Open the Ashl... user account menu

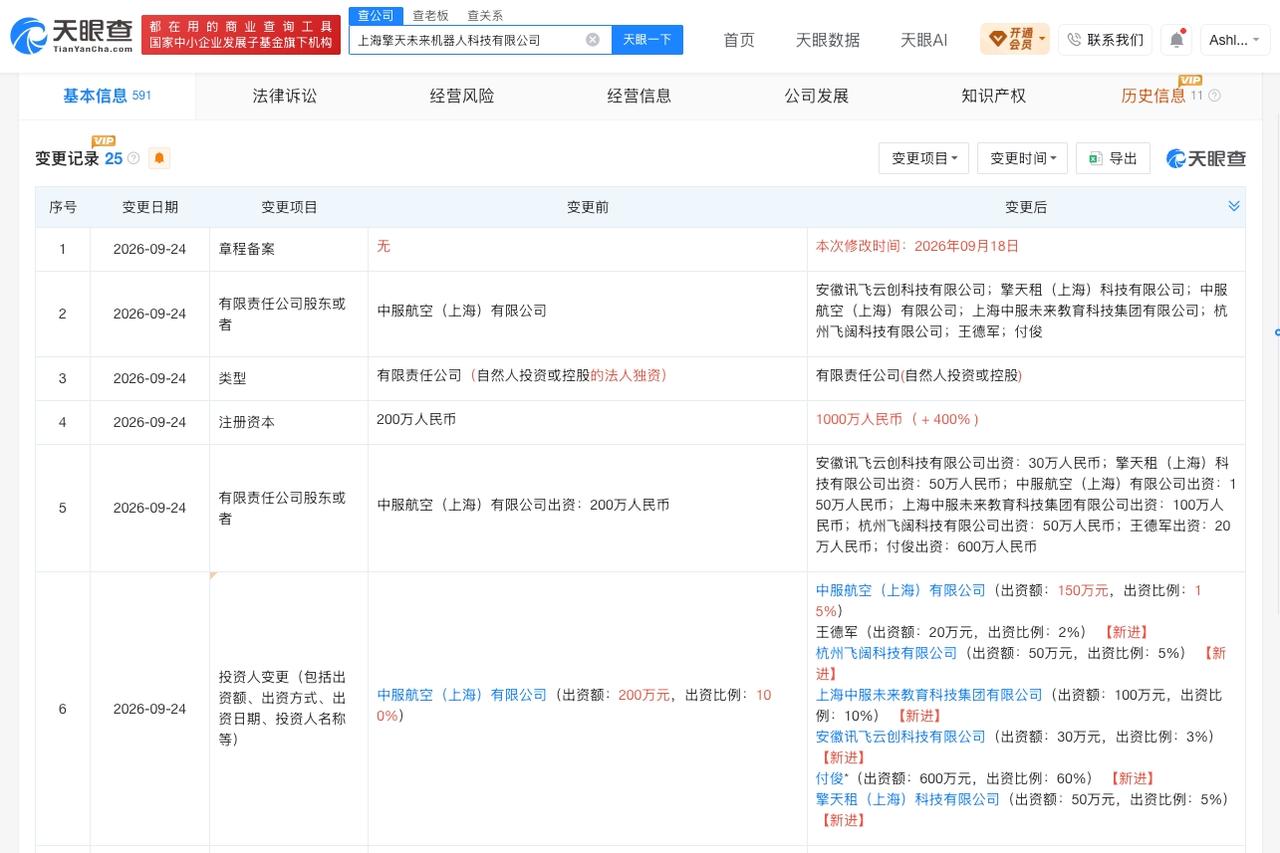1235,40
